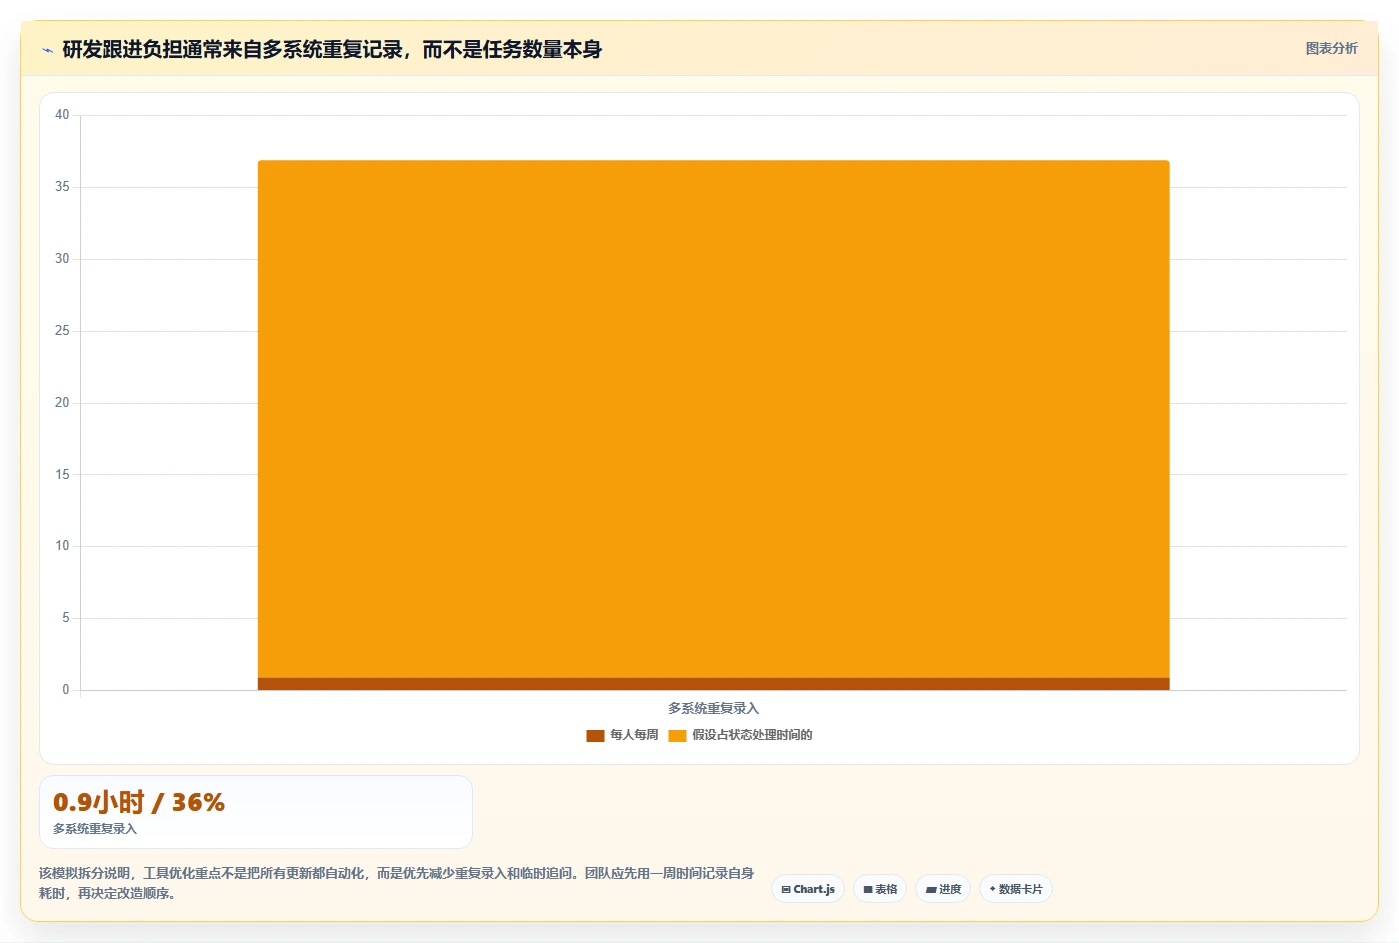Viewport: 1399px width, 943px height.
Task: Click the 每人每周 legend label
Action: pos(634,735)
